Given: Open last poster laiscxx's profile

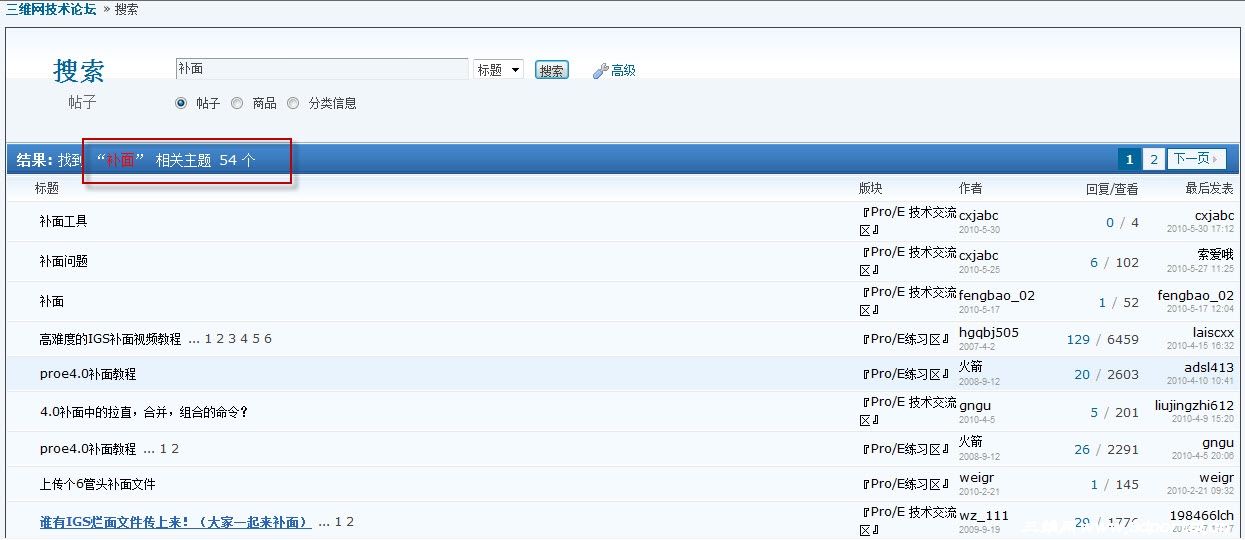Looking at the screenshot, I should click(x=1213, y=332).
